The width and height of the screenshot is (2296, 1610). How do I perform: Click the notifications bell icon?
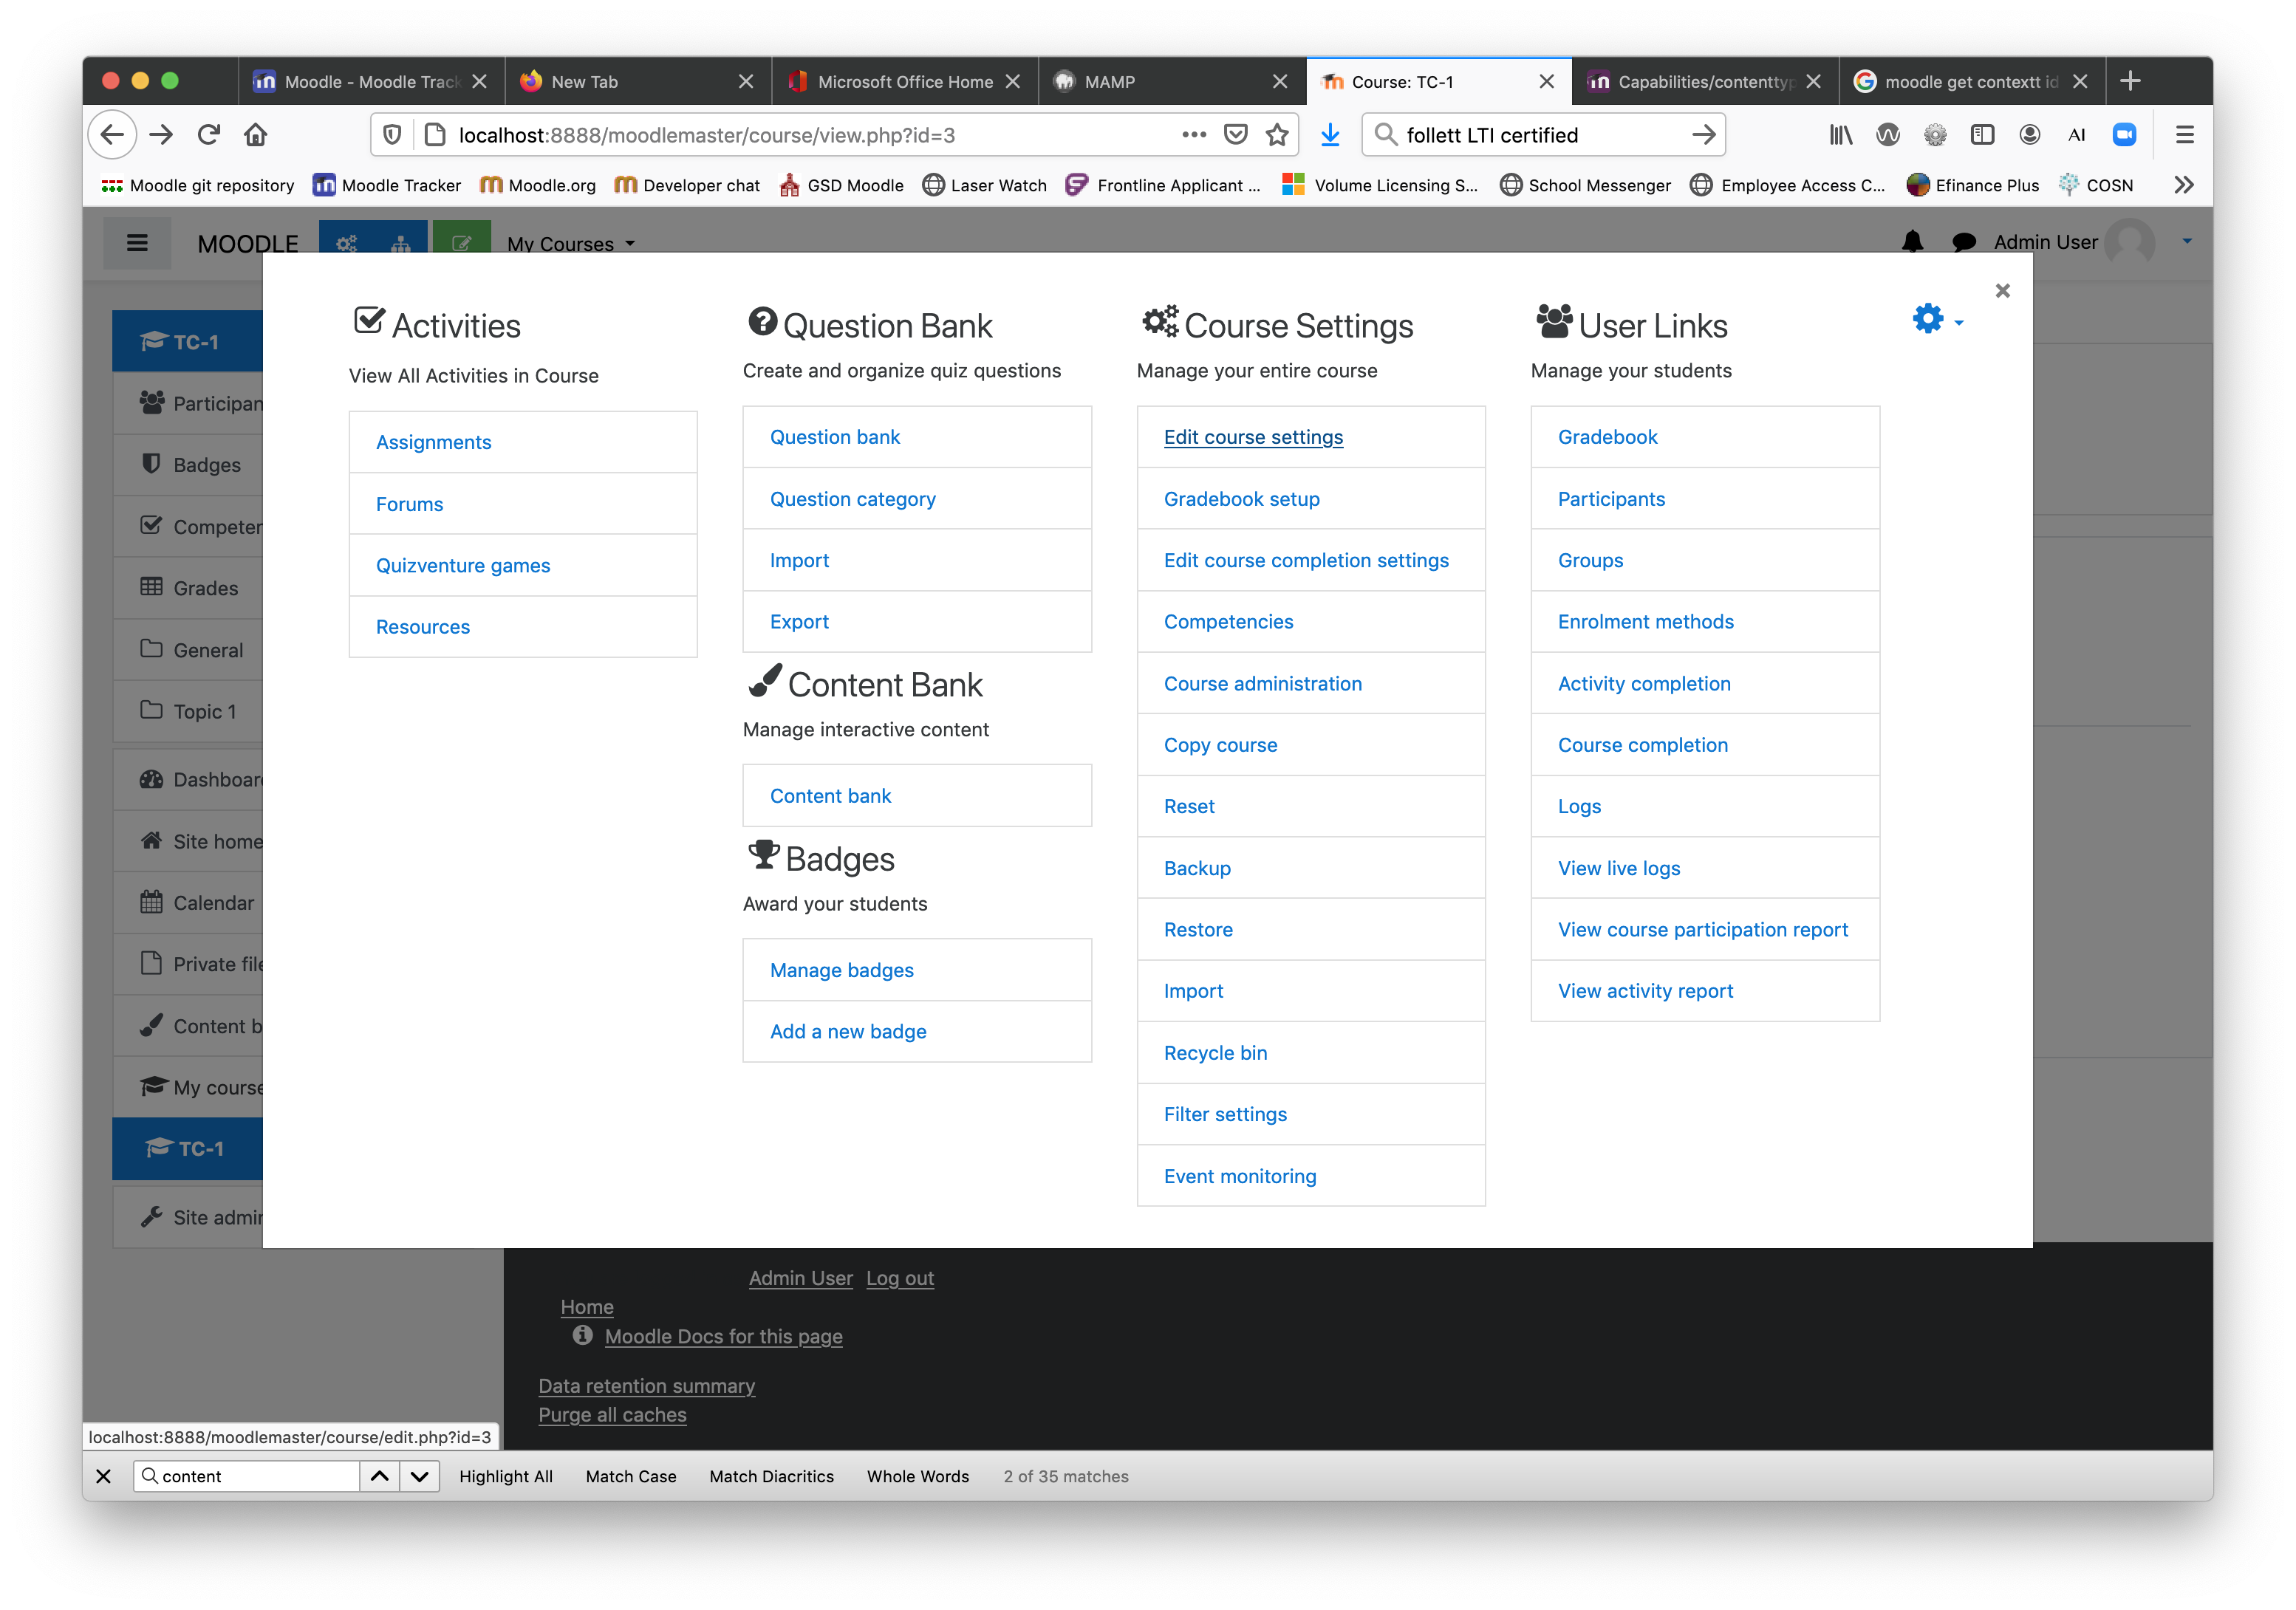pos(1912,242)
